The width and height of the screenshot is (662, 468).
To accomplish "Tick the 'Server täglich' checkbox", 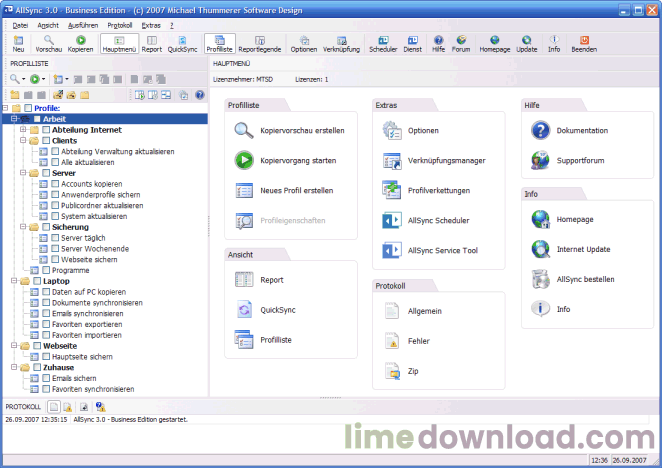I will (56, 238).
